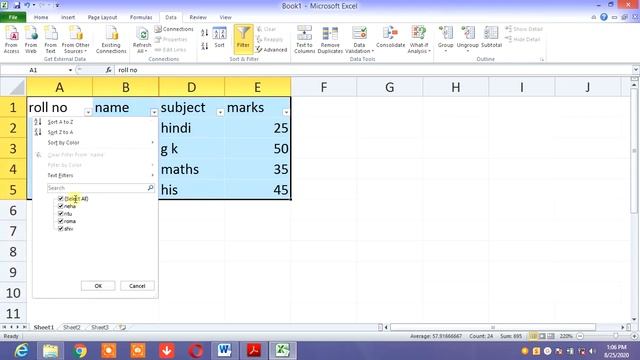Open Google Chrome from taskbar
The height and width of the screenshot is (360, 640).
(80, 351)
